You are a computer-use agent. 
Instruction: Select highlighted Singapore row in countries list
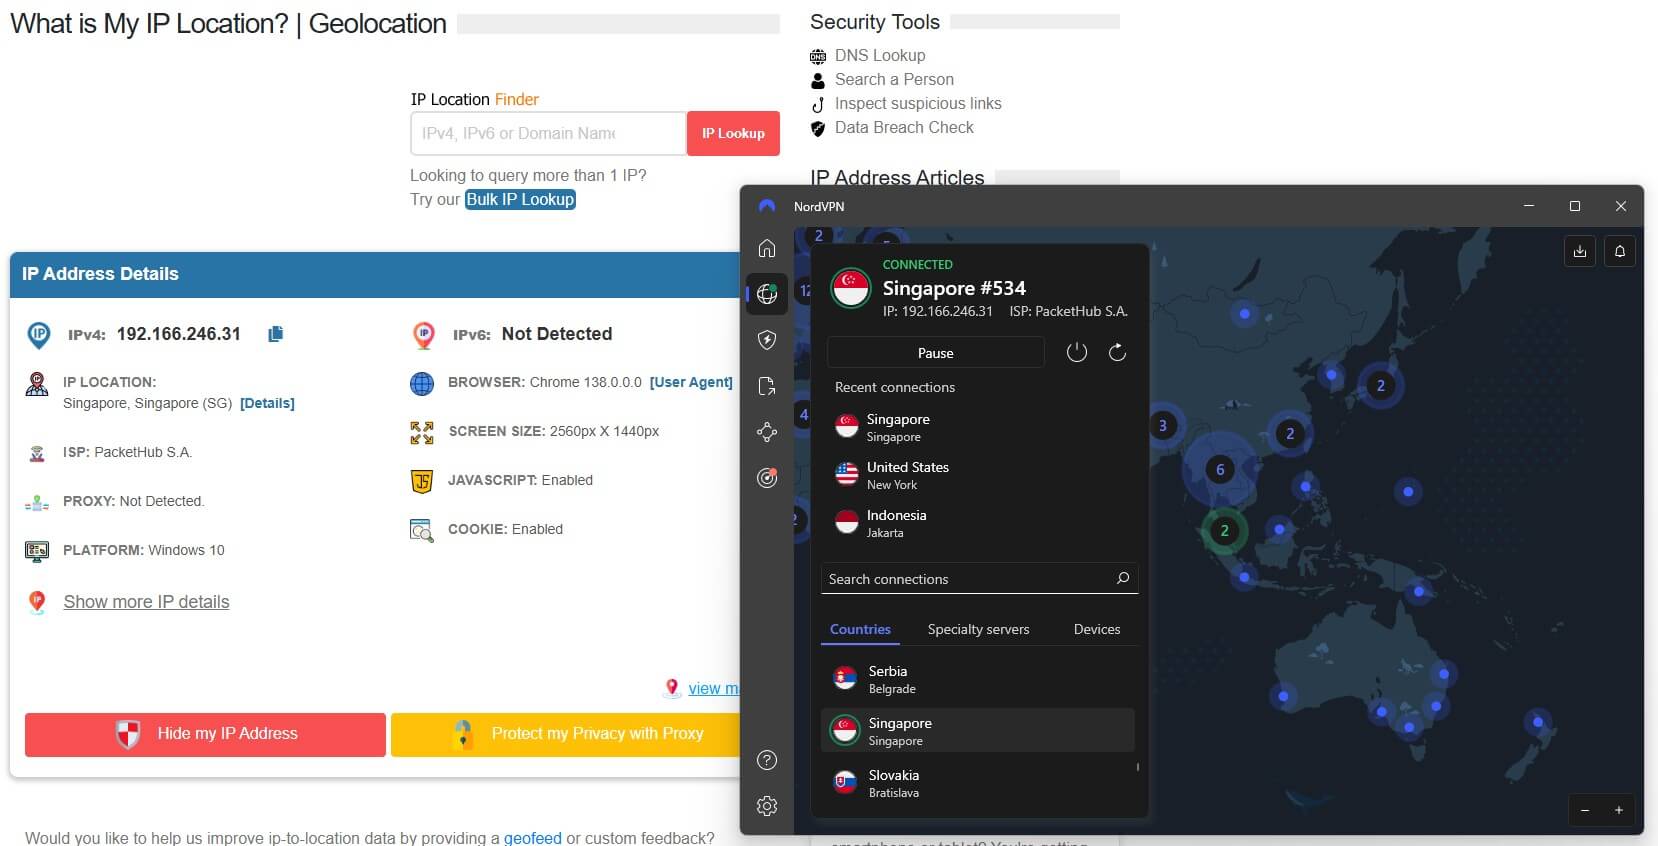click(978, 731)
